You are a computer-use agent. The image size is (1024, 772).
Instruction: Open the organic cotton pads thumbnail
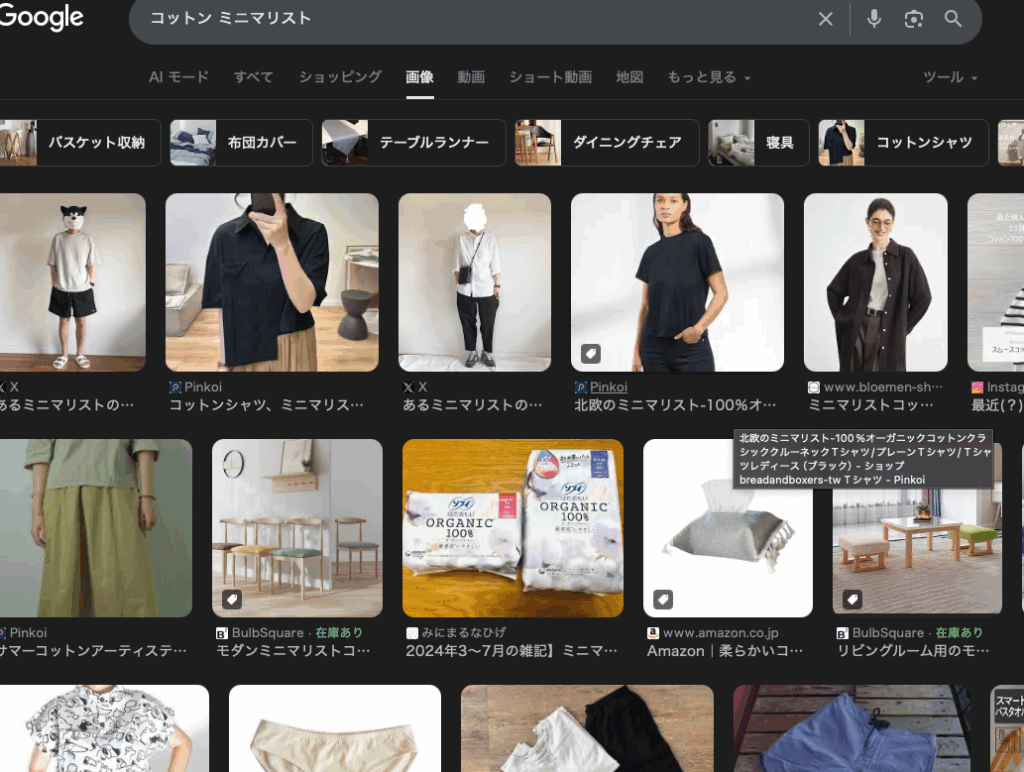[x=513, y=528]
